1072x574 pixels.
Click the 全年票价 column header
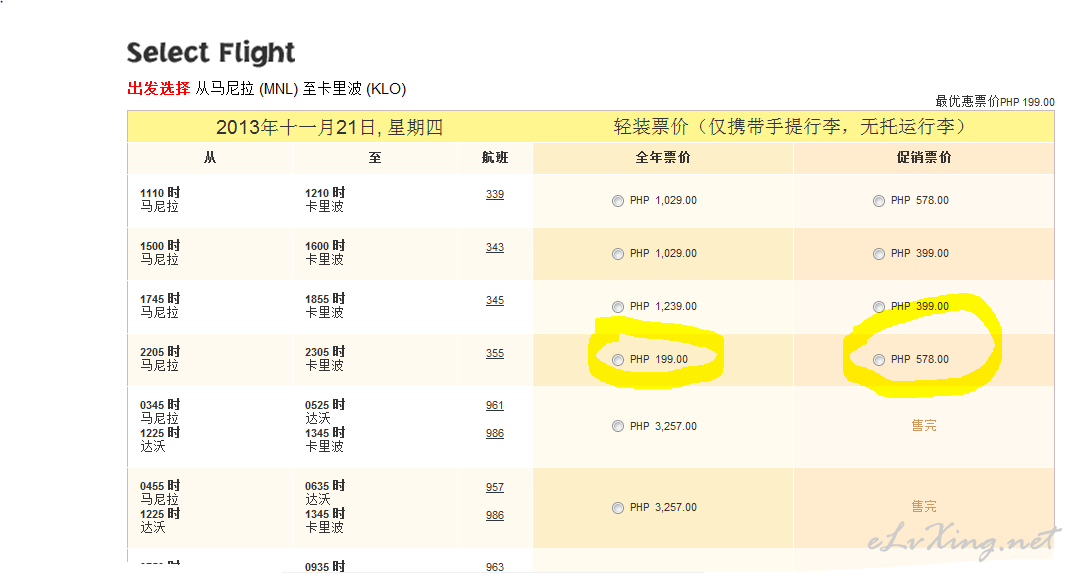coord(662,158)
